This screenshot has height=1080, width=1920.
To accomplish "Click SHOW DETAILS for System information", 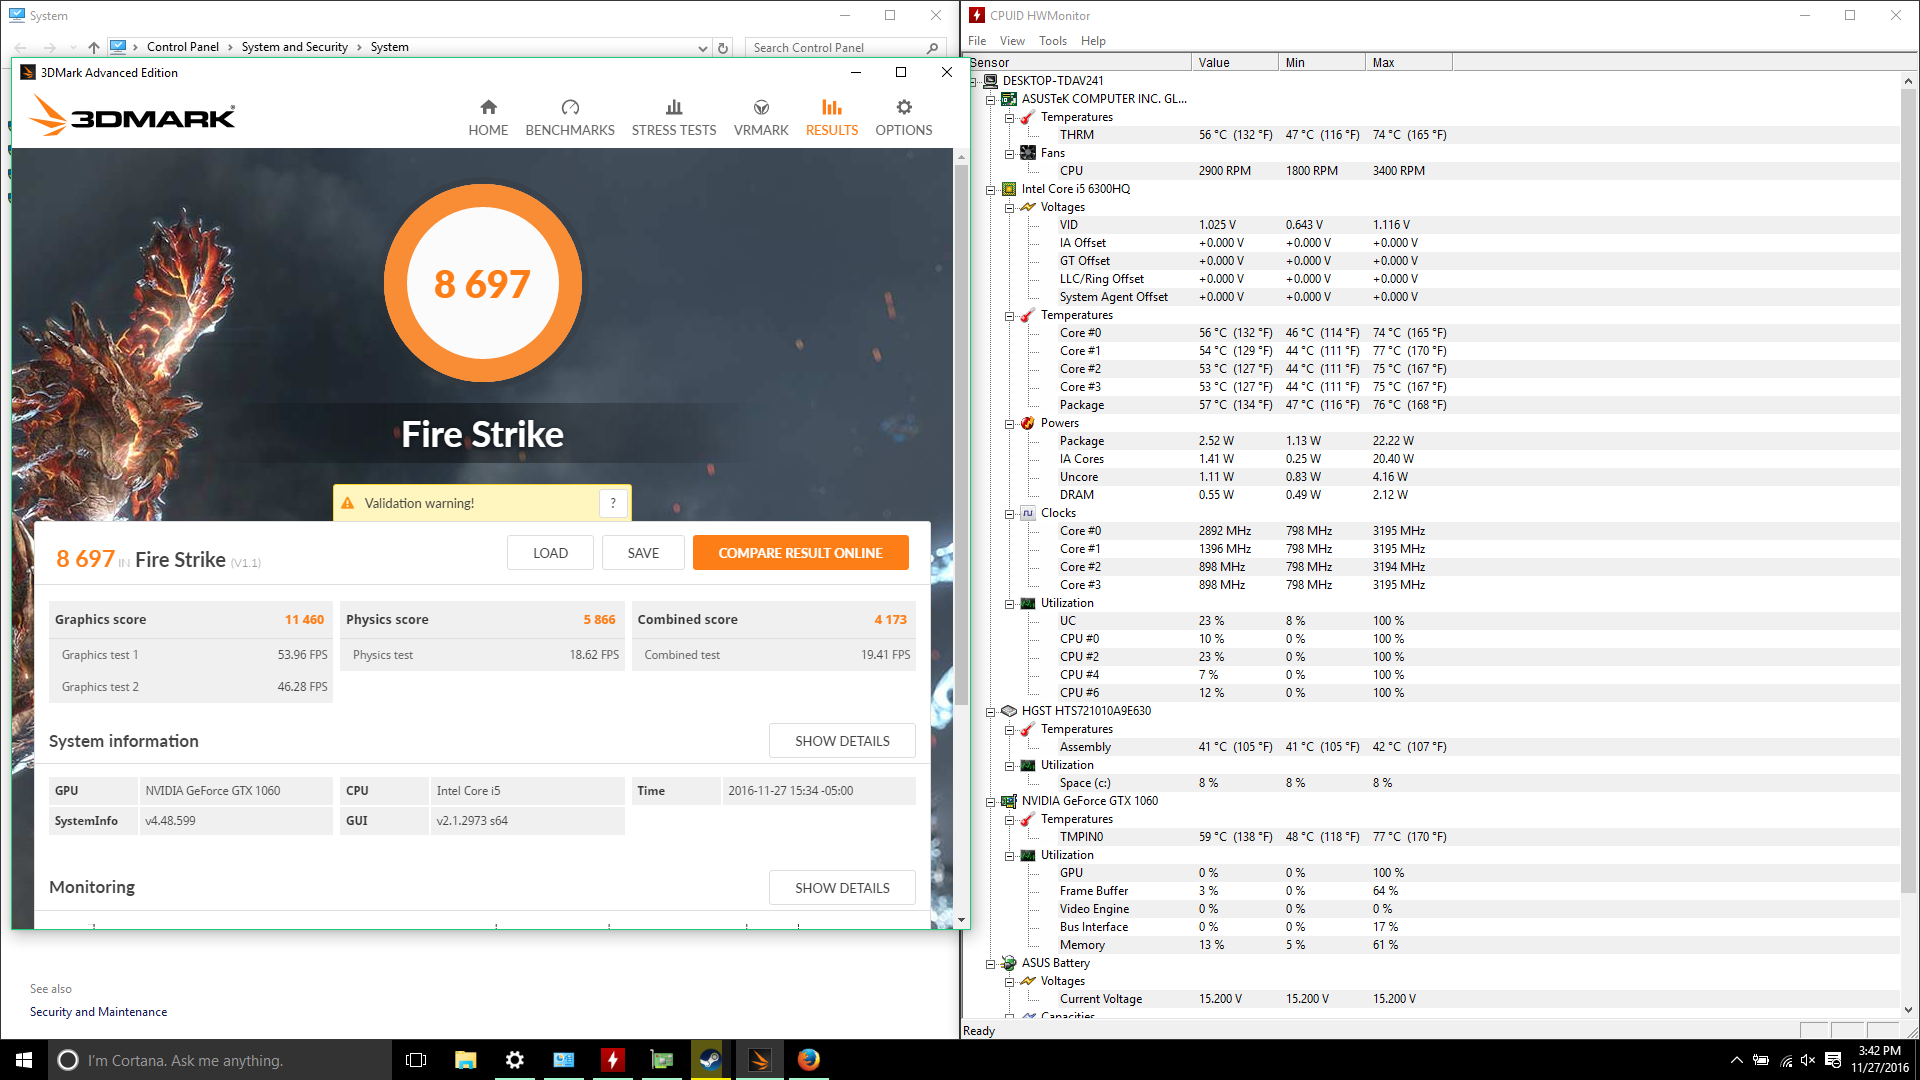I will coord(841,741).
